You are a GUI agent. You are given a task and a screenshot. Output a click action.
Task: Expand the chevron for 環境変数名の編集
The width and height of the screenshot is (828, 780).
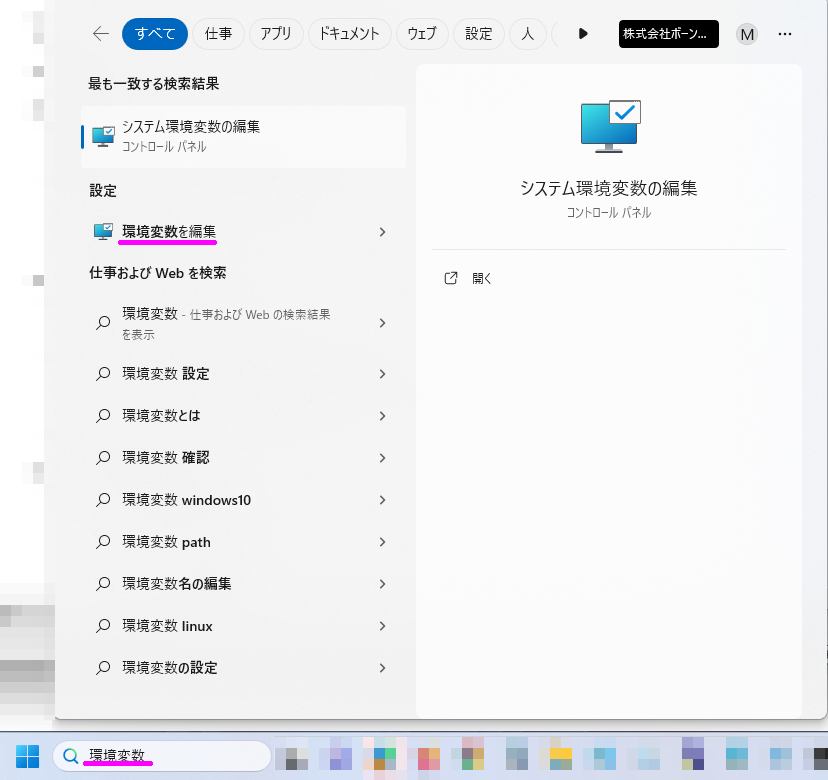pyautogui.click(x=382, y=584)
